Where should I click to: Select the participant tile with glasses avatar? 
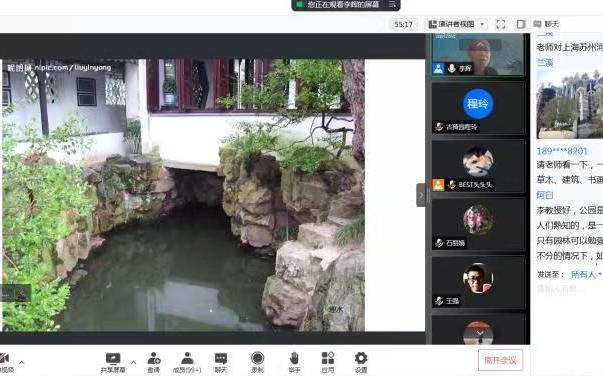tap(478, 283)
